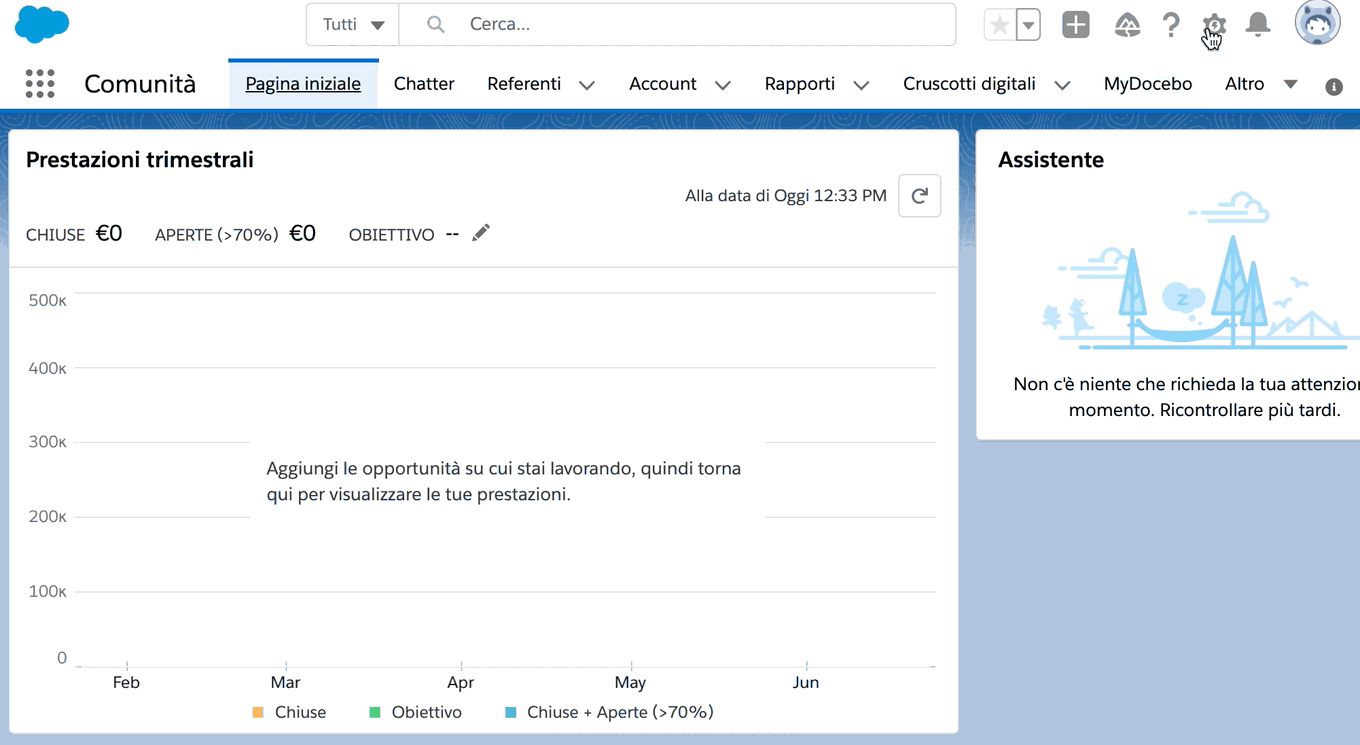Click the Apr axis label
The height and width of the screenshot is (745, 1360).
click(460, 683)
